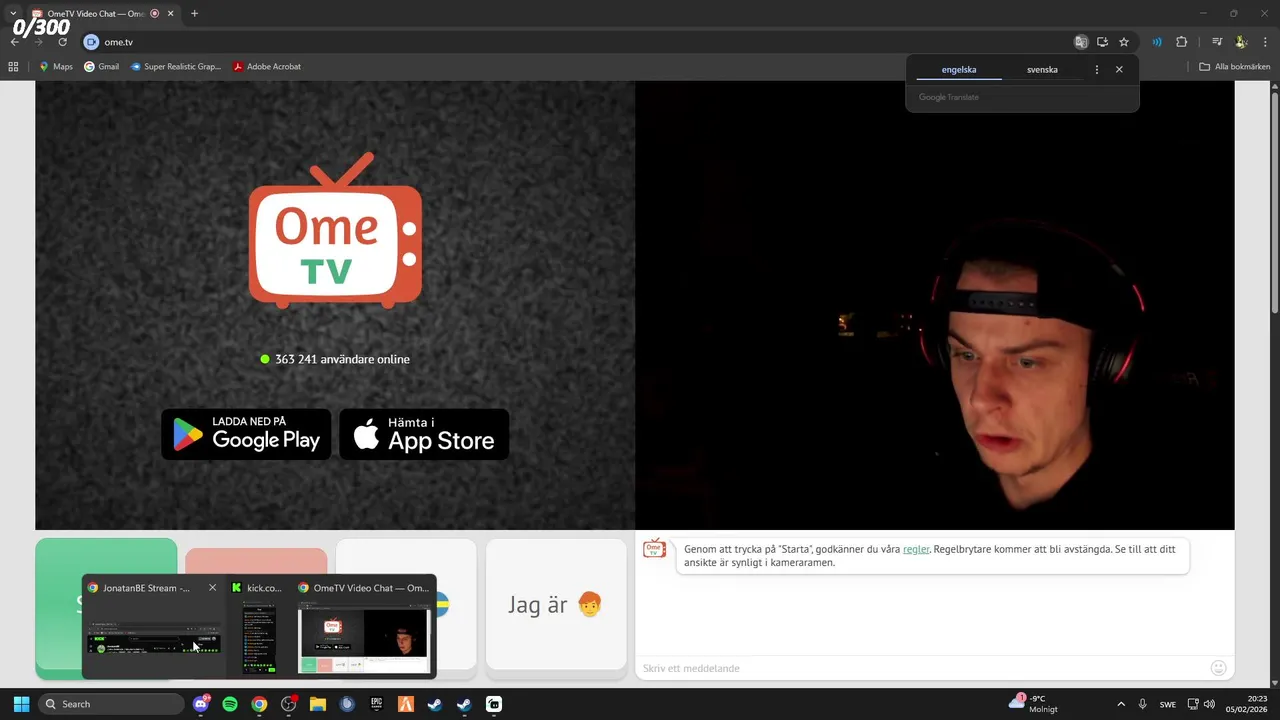Switch SWE keyboard language
This screenshot has height=720, width=1280.
1168,704
